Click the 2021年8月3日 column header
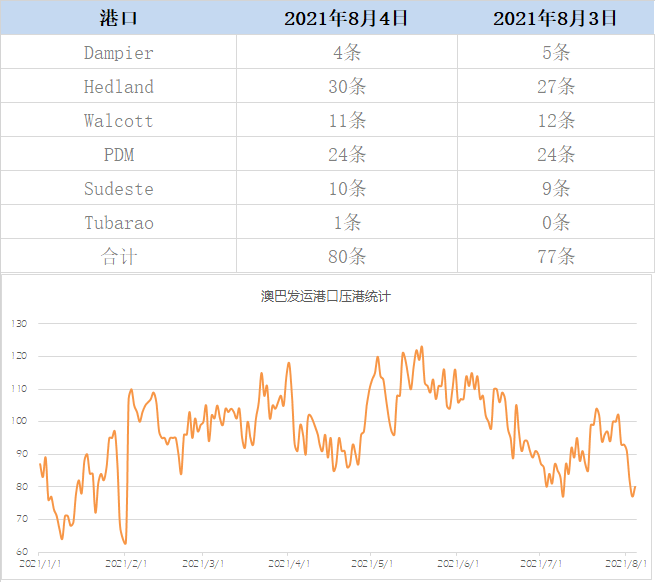Image resolution: width=655 pixels, height=582 pixels. (555, 18)
